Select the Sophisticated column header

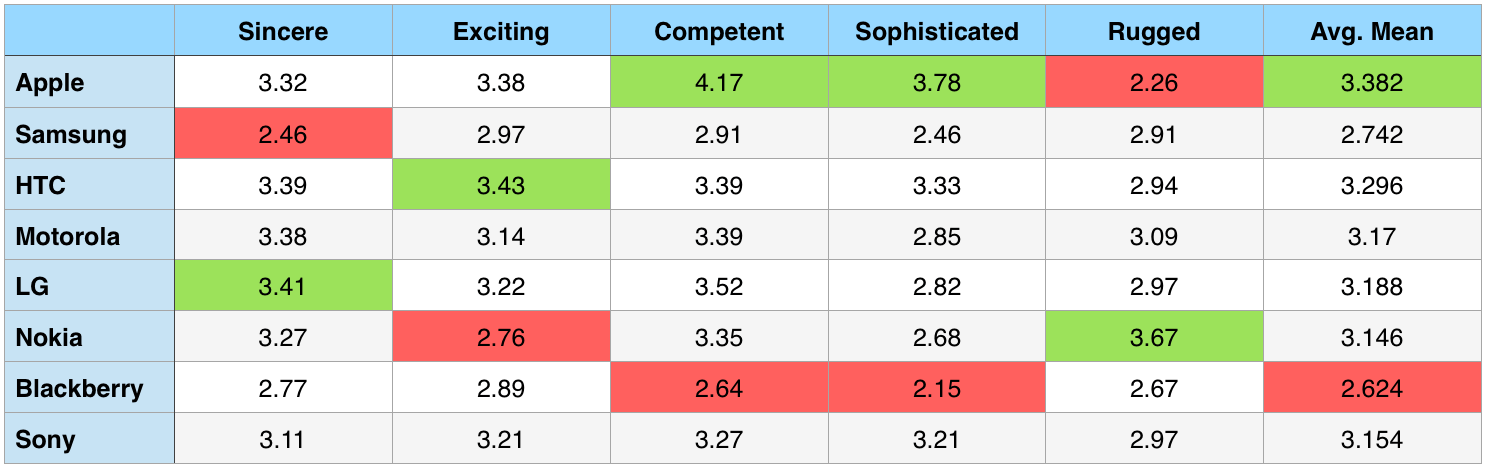(x=937, y=32)
